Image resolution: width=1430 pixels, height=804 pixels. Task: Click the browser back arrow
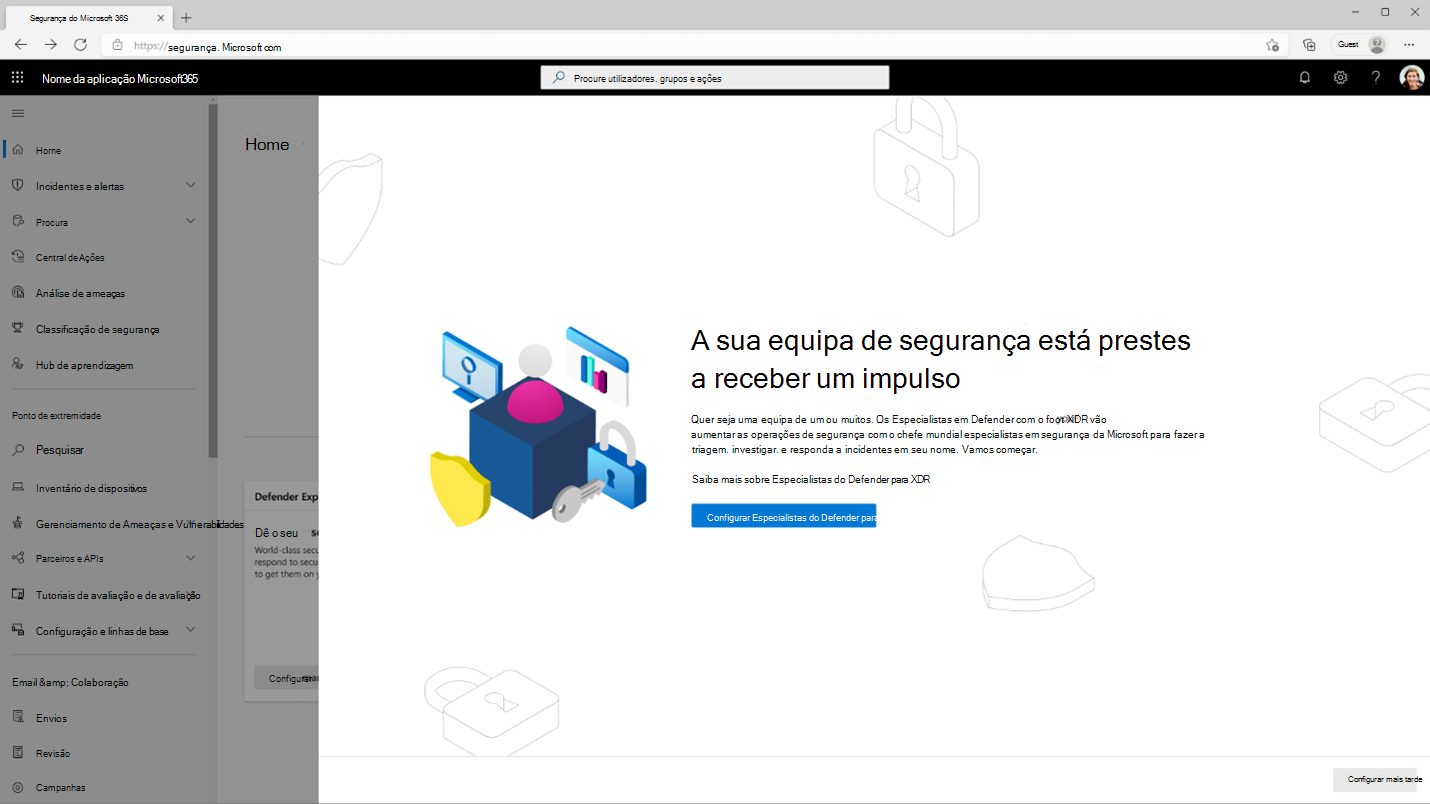21,45
